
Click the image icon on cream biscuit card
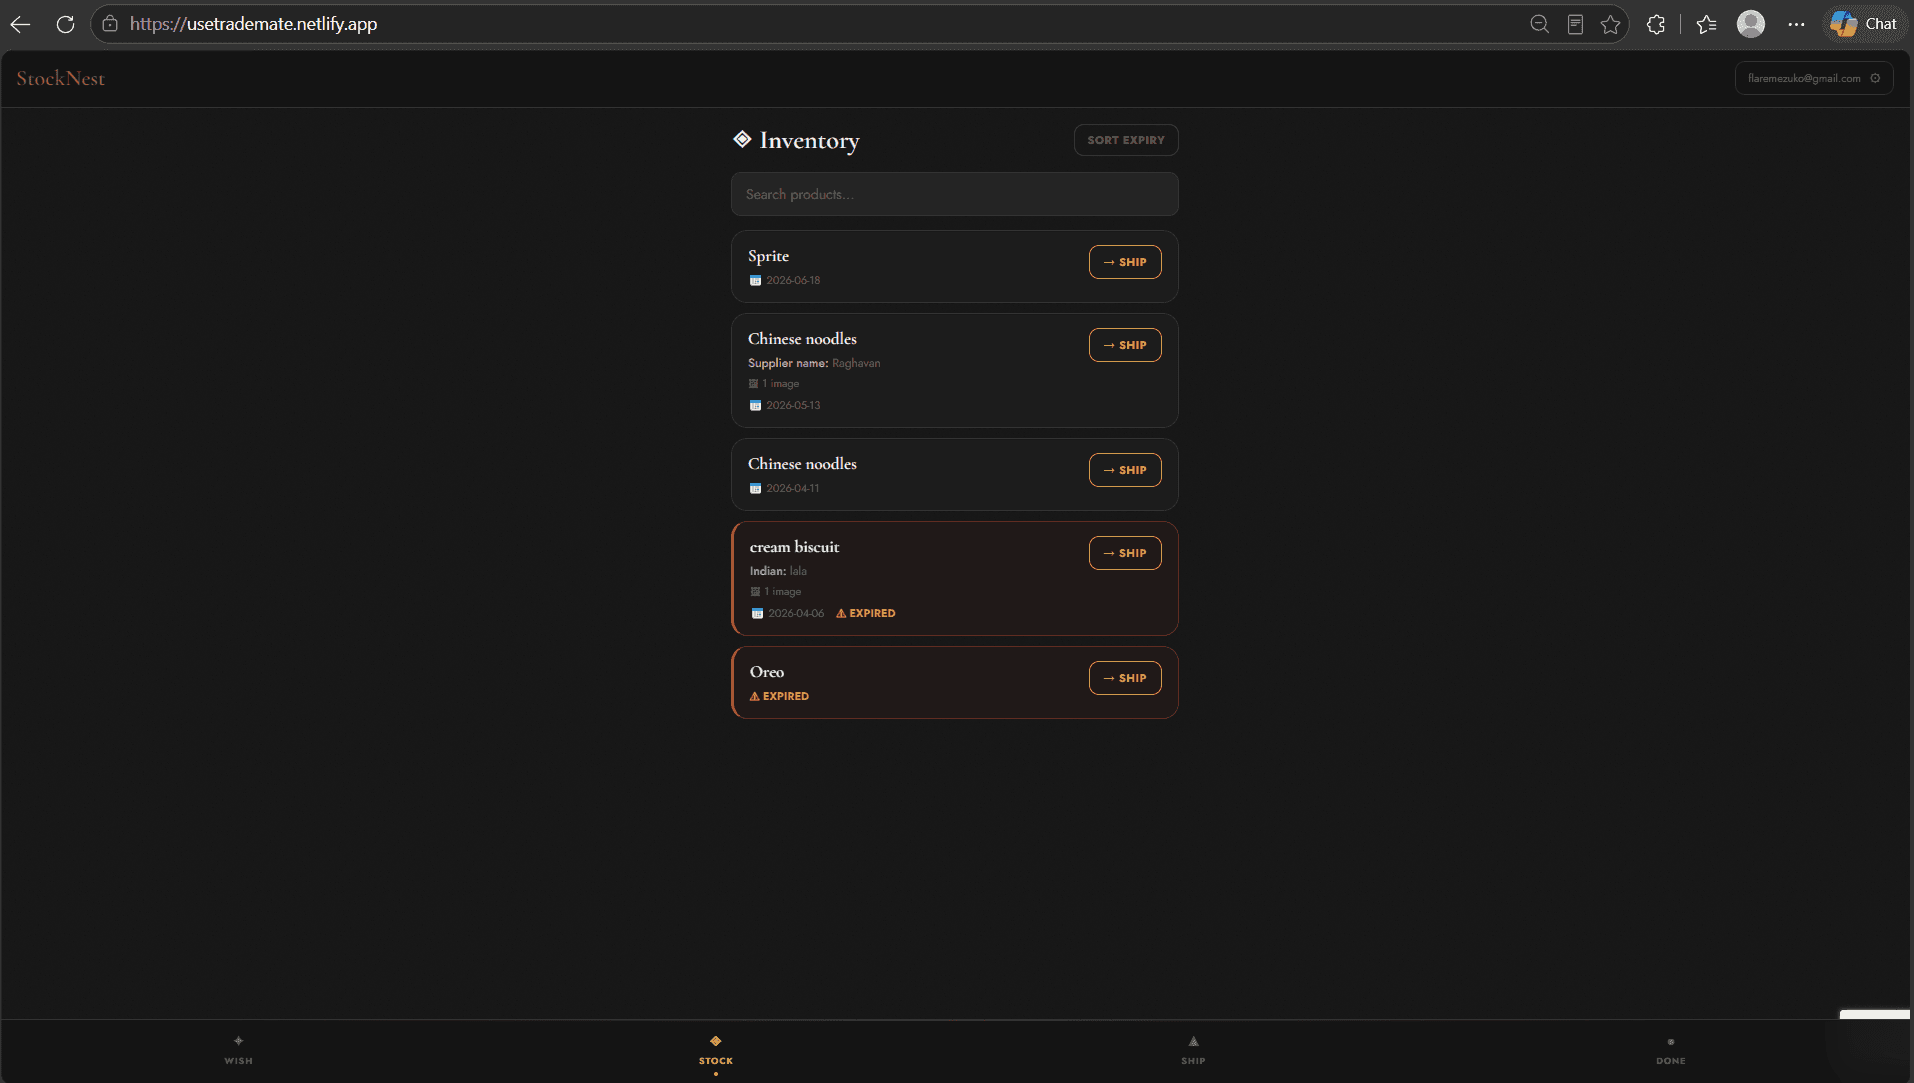755,592
